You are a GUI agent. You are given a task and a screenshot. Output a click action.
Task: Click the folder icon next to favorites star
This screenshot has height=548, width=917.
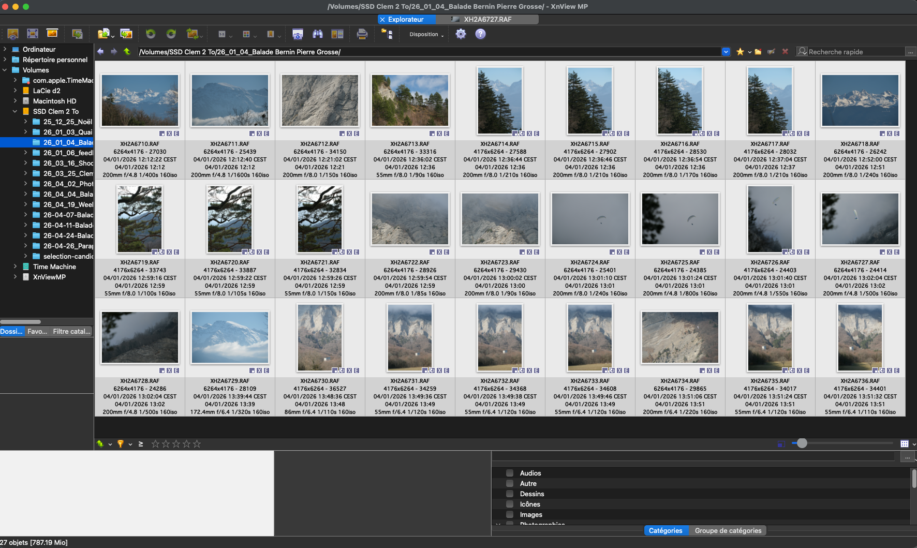click(758, 51)
